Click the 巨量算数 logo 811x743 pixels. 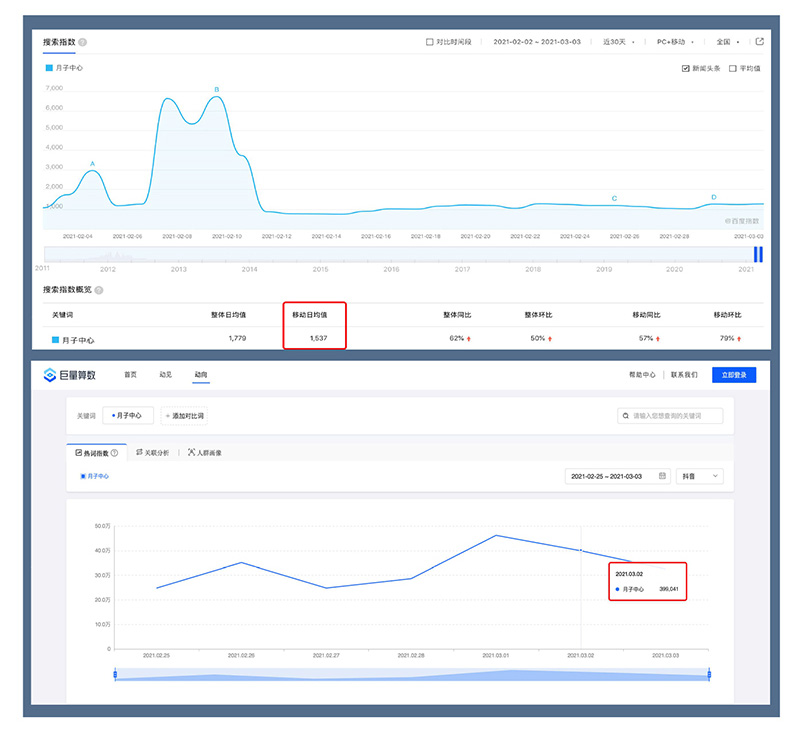click(70, 375)
